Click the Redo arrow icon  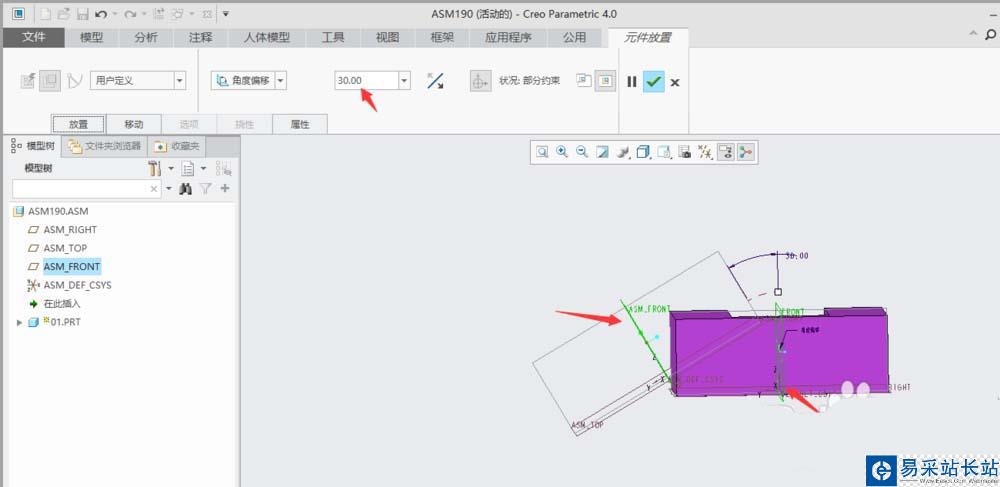(x=132, y=13)
